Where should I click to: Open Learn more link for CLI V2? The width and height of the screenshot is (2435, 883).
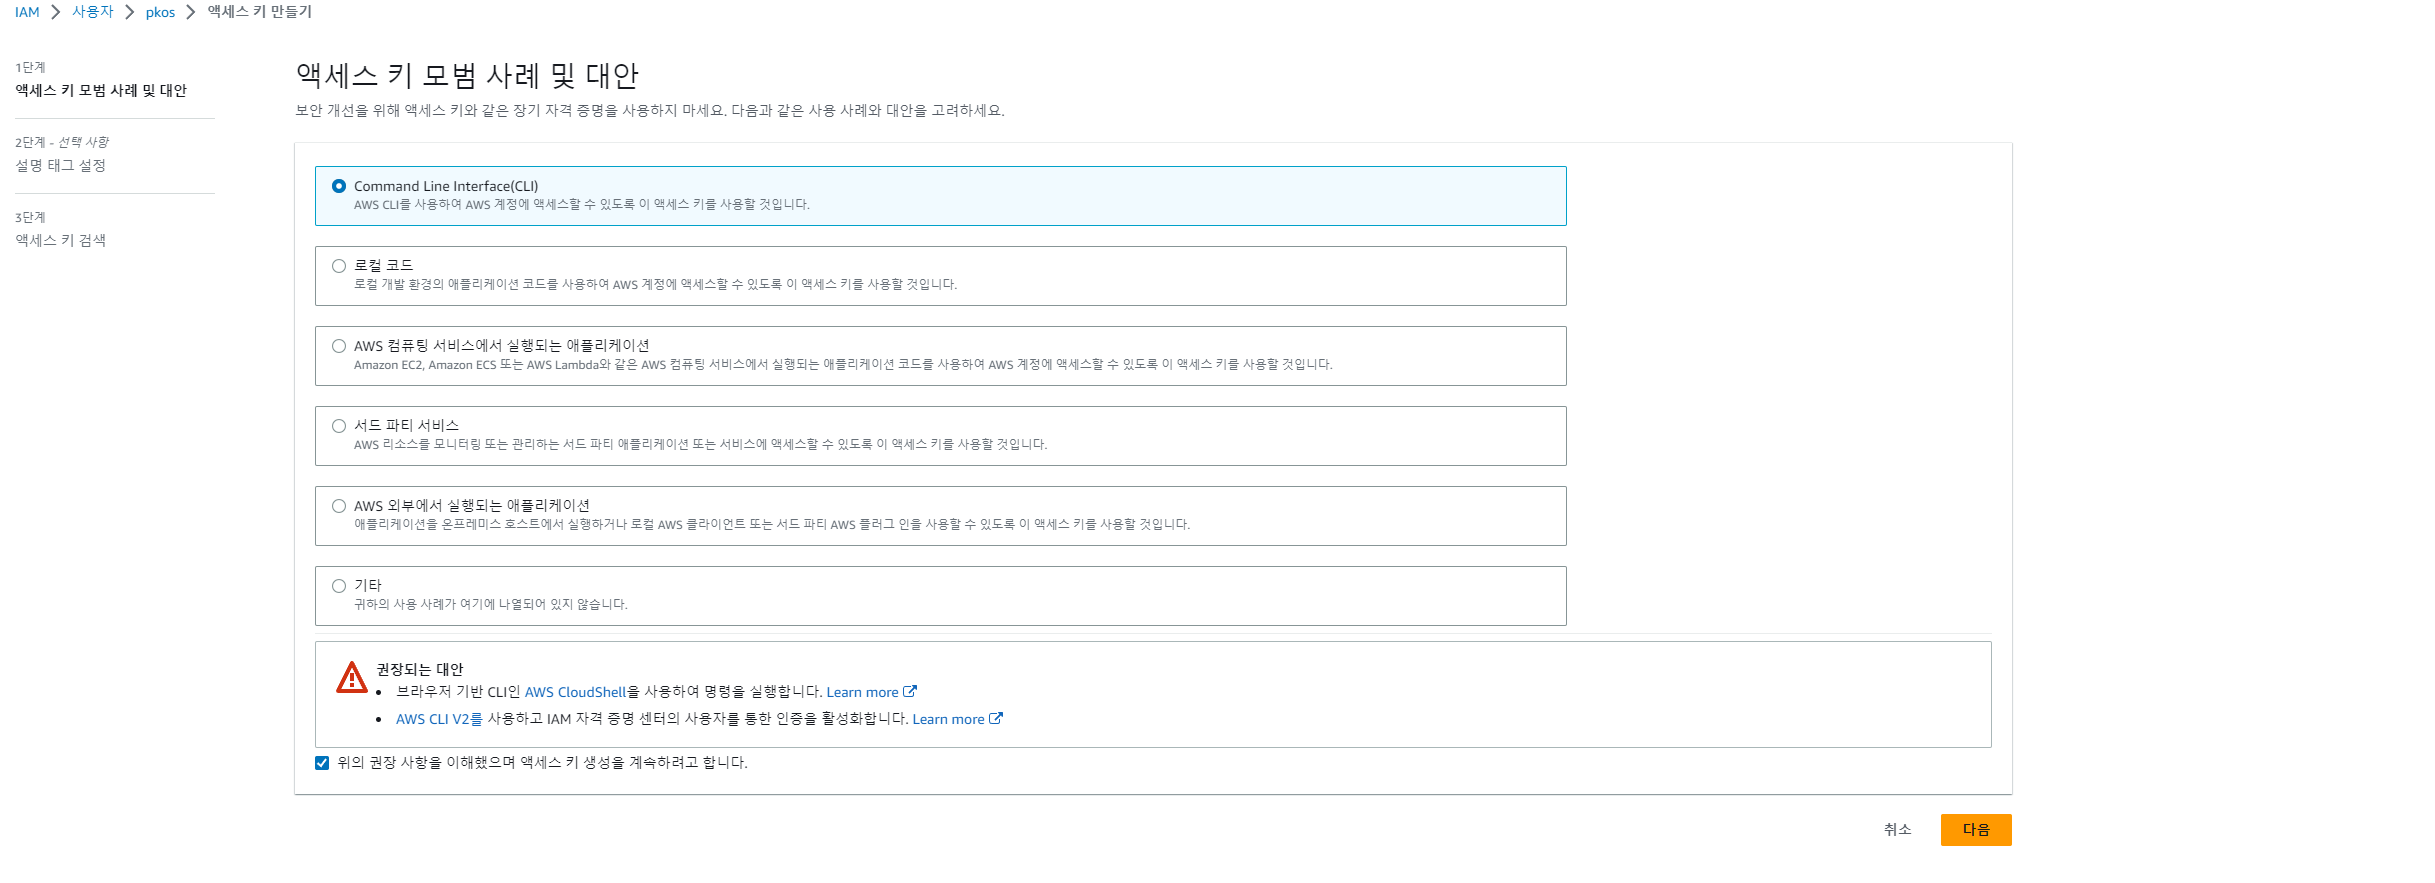948,719
